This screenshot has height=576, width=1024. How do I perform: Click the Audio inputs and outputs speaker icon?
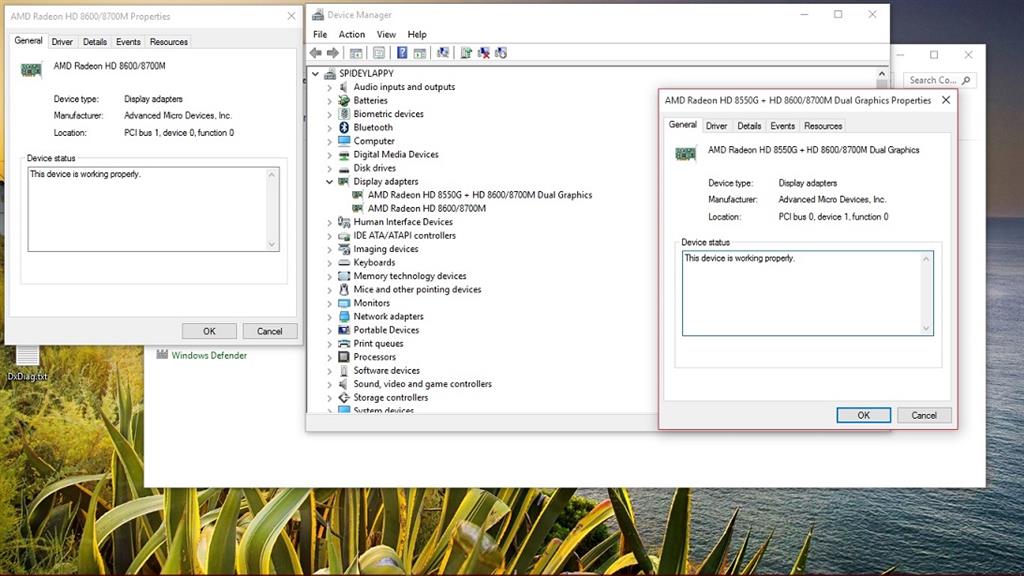click(344, 87)
